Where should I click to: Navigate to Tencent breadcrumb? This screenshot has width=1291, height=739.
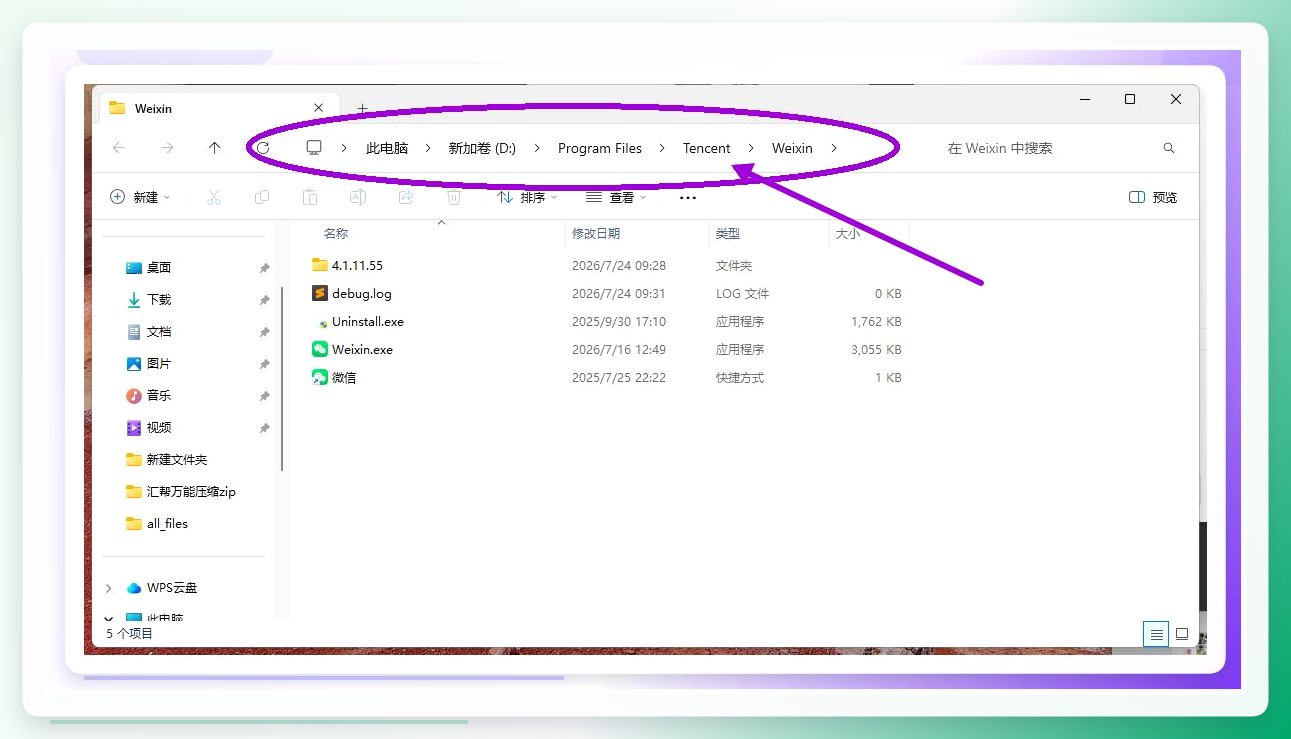coord(707,148)
